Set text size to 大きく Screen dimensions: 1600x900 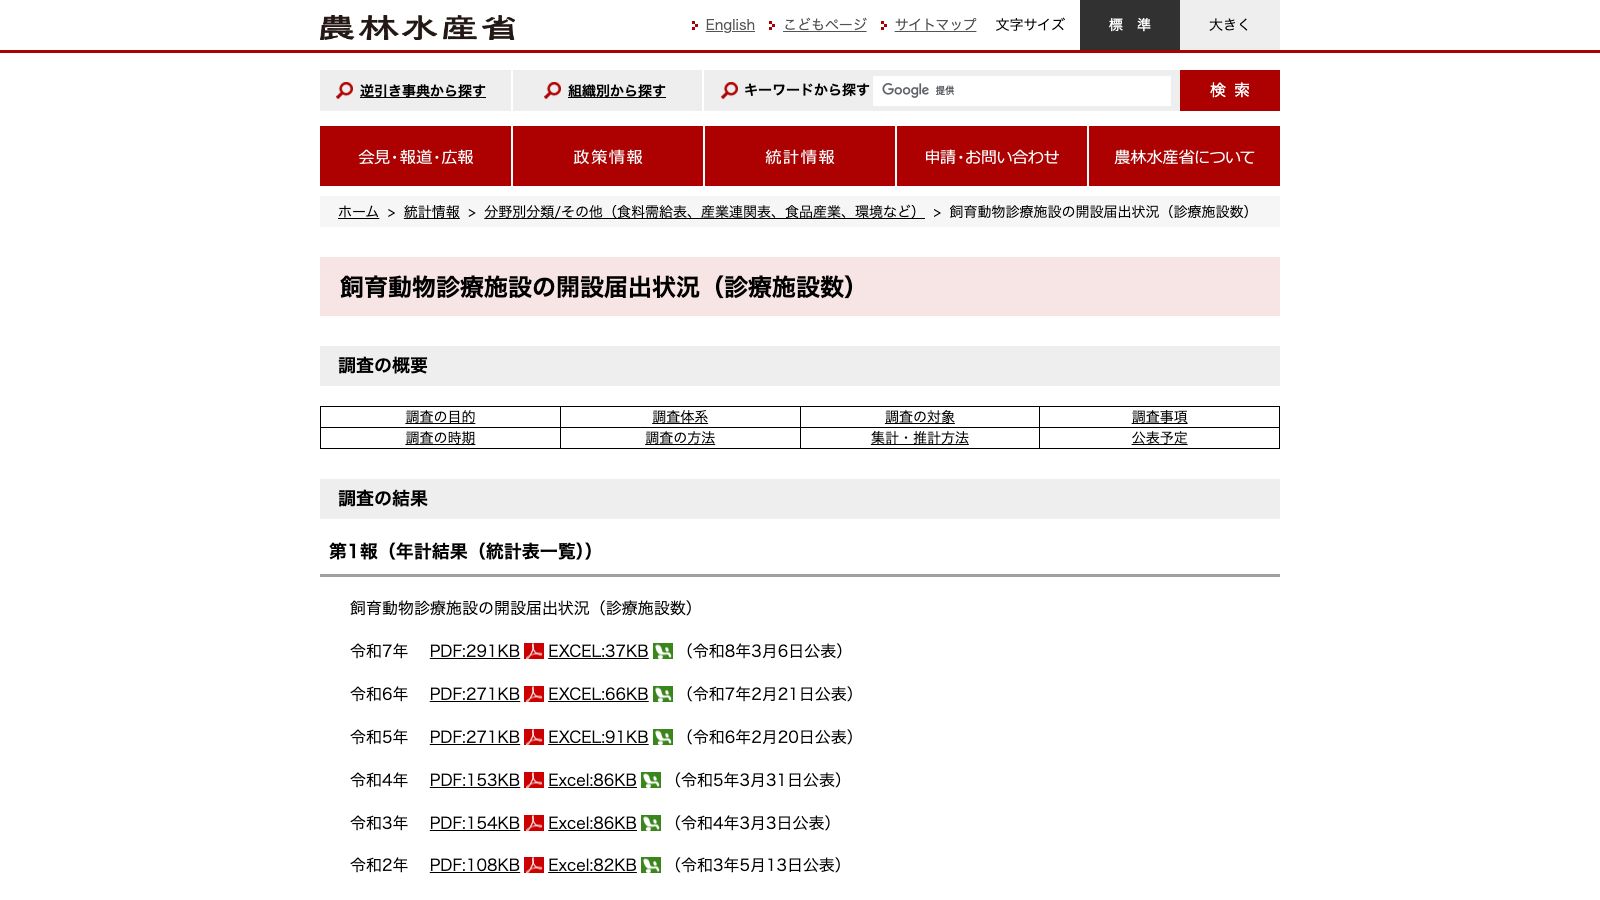point(1230,25)
